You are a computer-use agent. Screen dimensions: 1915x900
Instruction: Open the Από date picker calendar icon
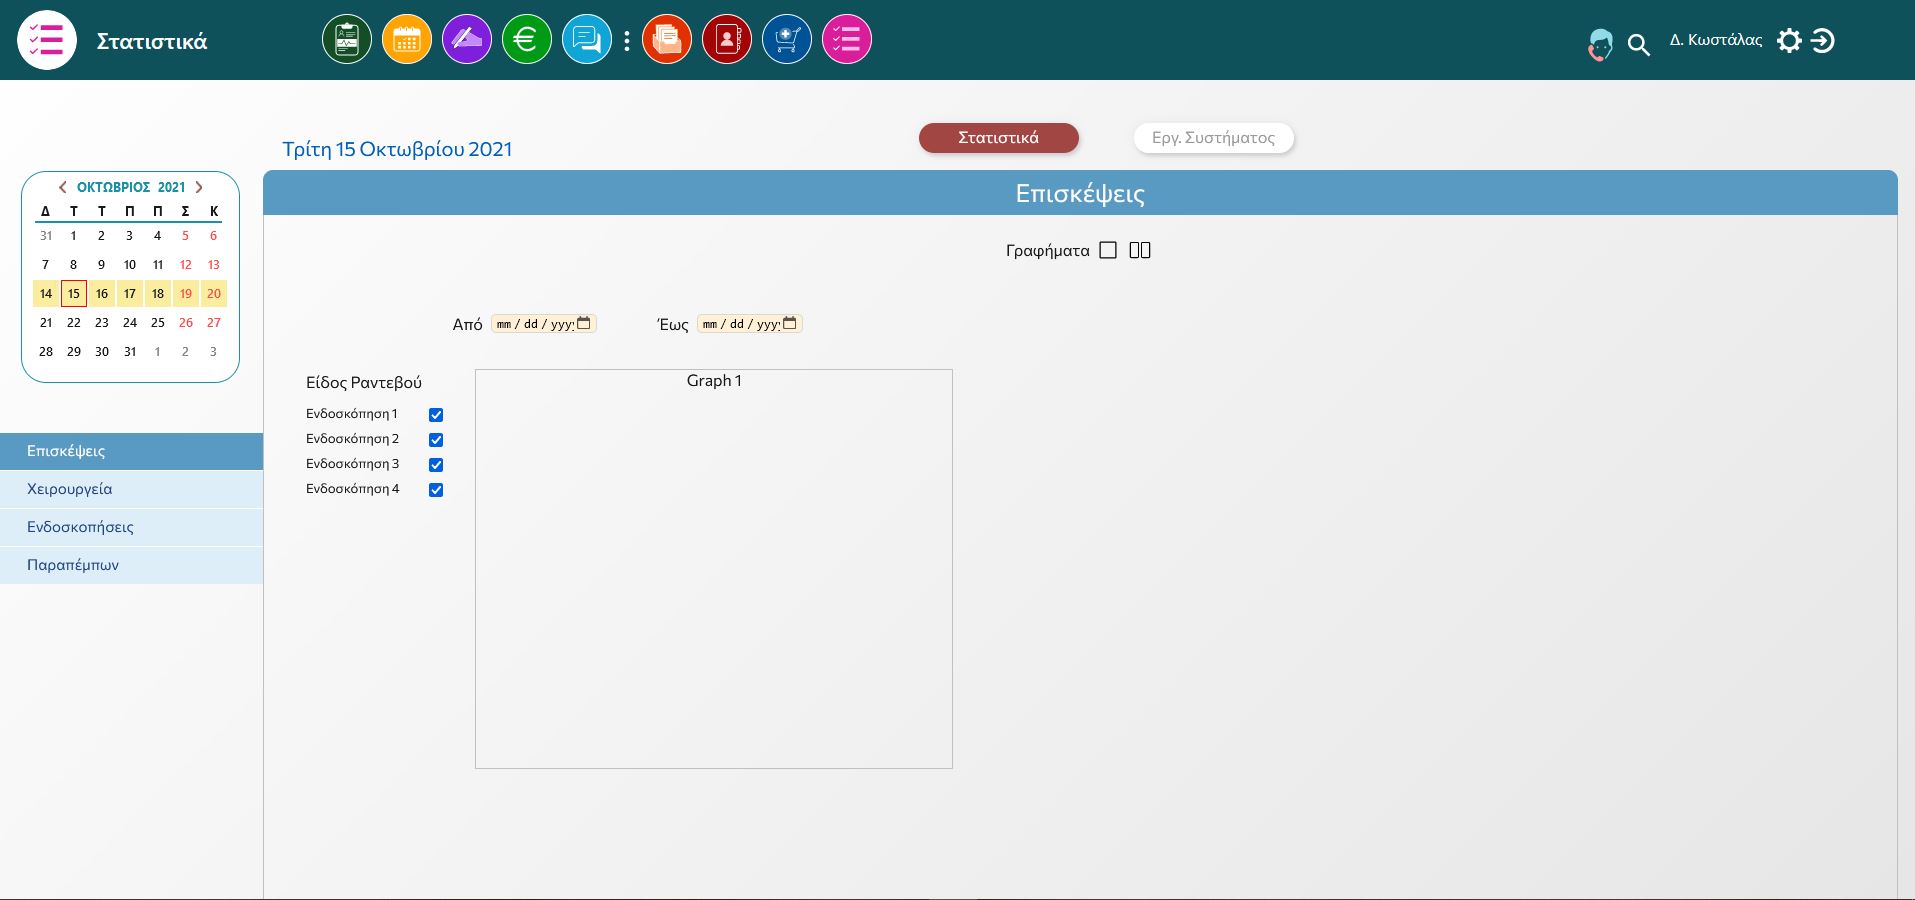584,323
